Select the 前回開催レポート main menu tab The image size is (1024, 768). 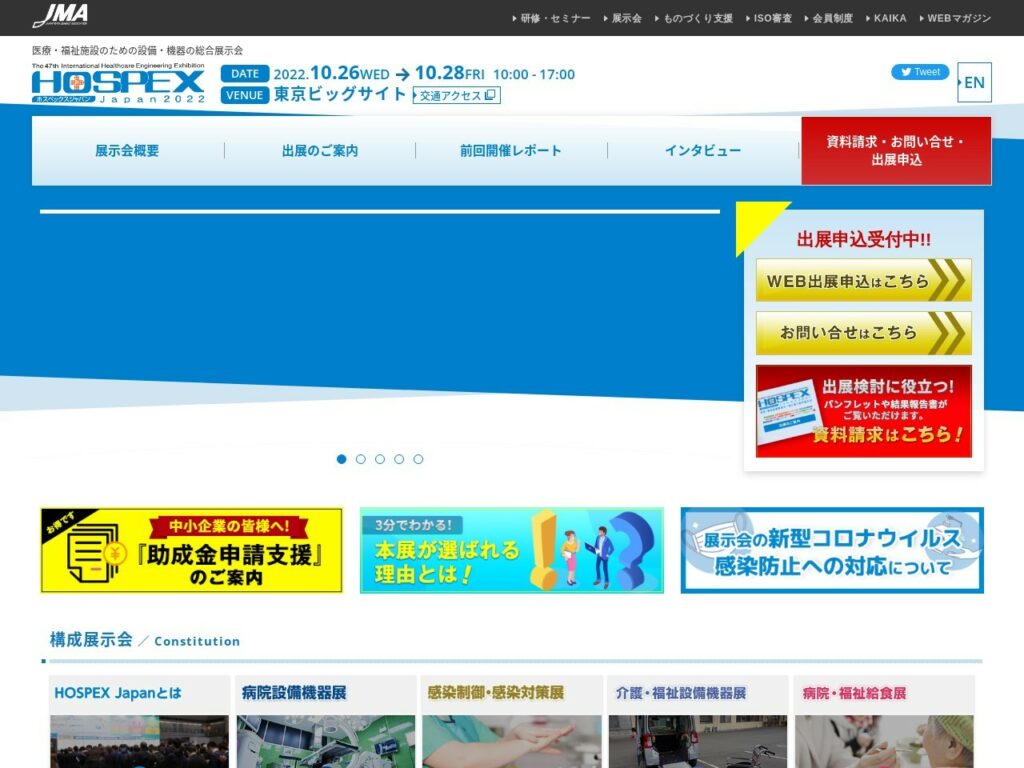511,151
